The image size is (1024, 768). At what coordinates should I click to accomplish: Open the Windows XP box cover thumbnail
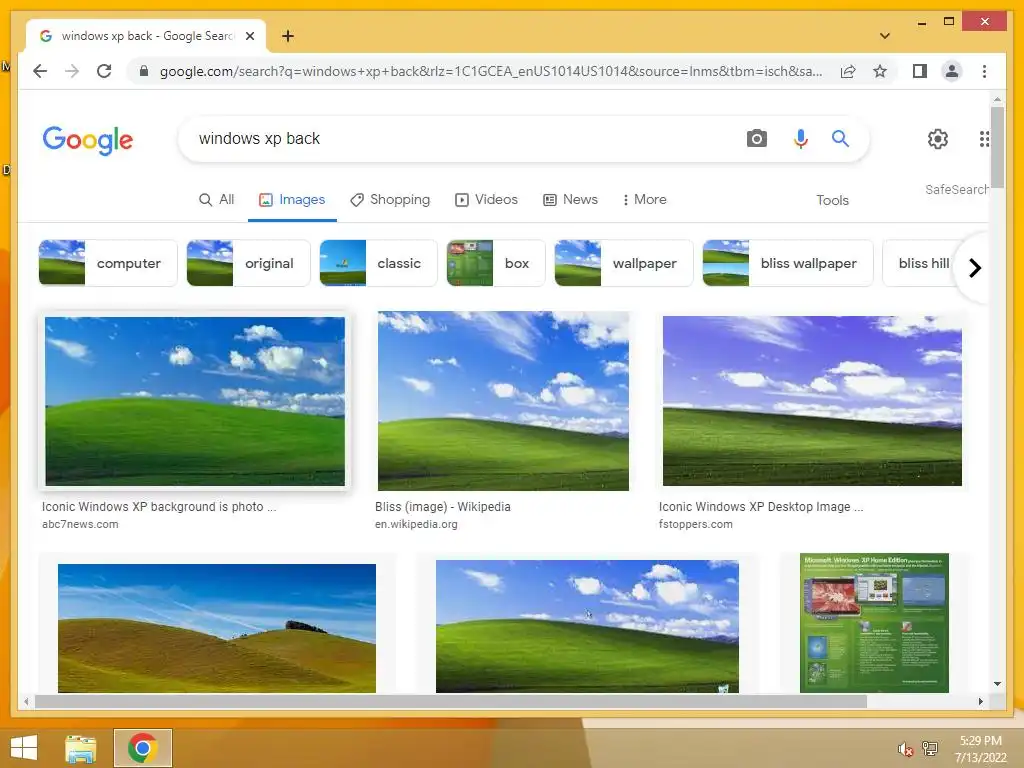pos(874,623)
